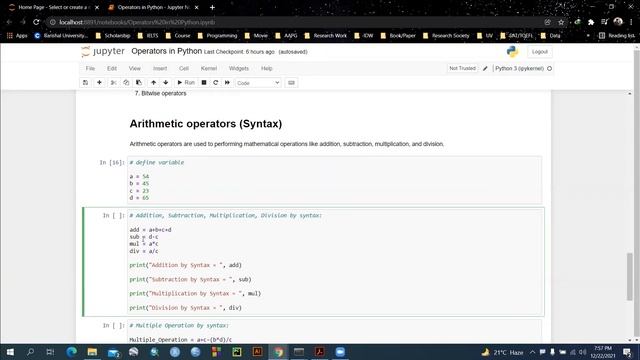Restart the kernel icon
640x360 pixels.
coord(216,82)
